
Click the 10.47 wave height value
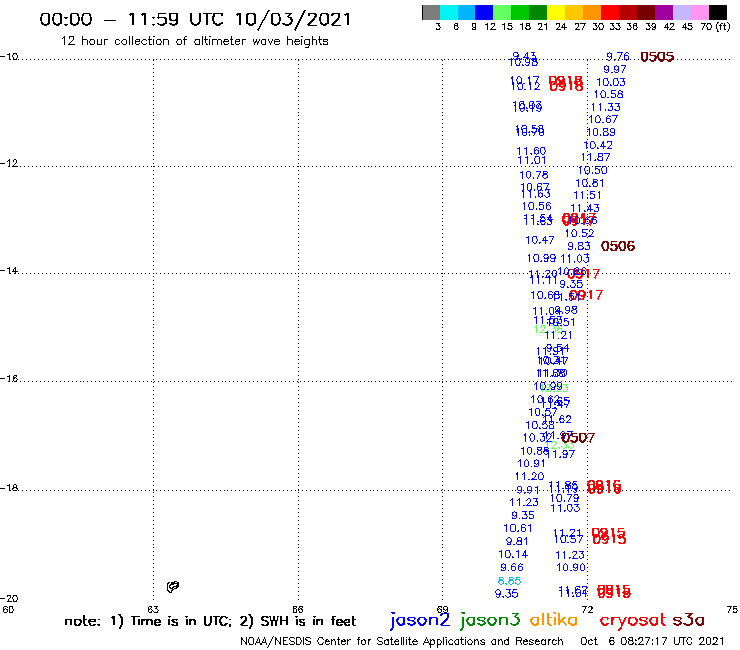(540, 240)
